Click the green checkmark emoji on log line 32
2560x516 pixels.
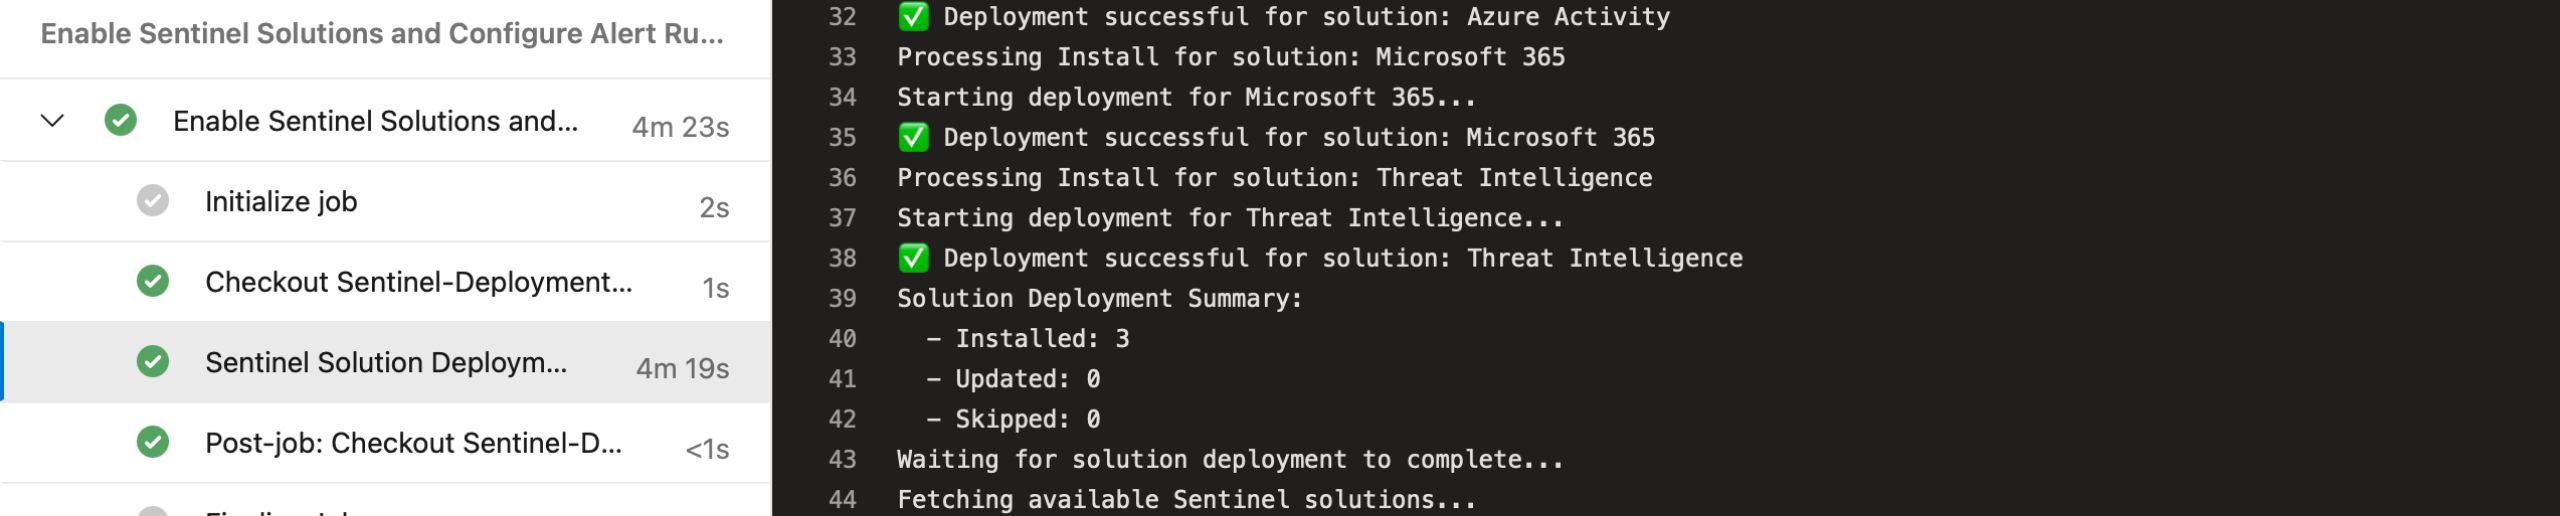913,17
